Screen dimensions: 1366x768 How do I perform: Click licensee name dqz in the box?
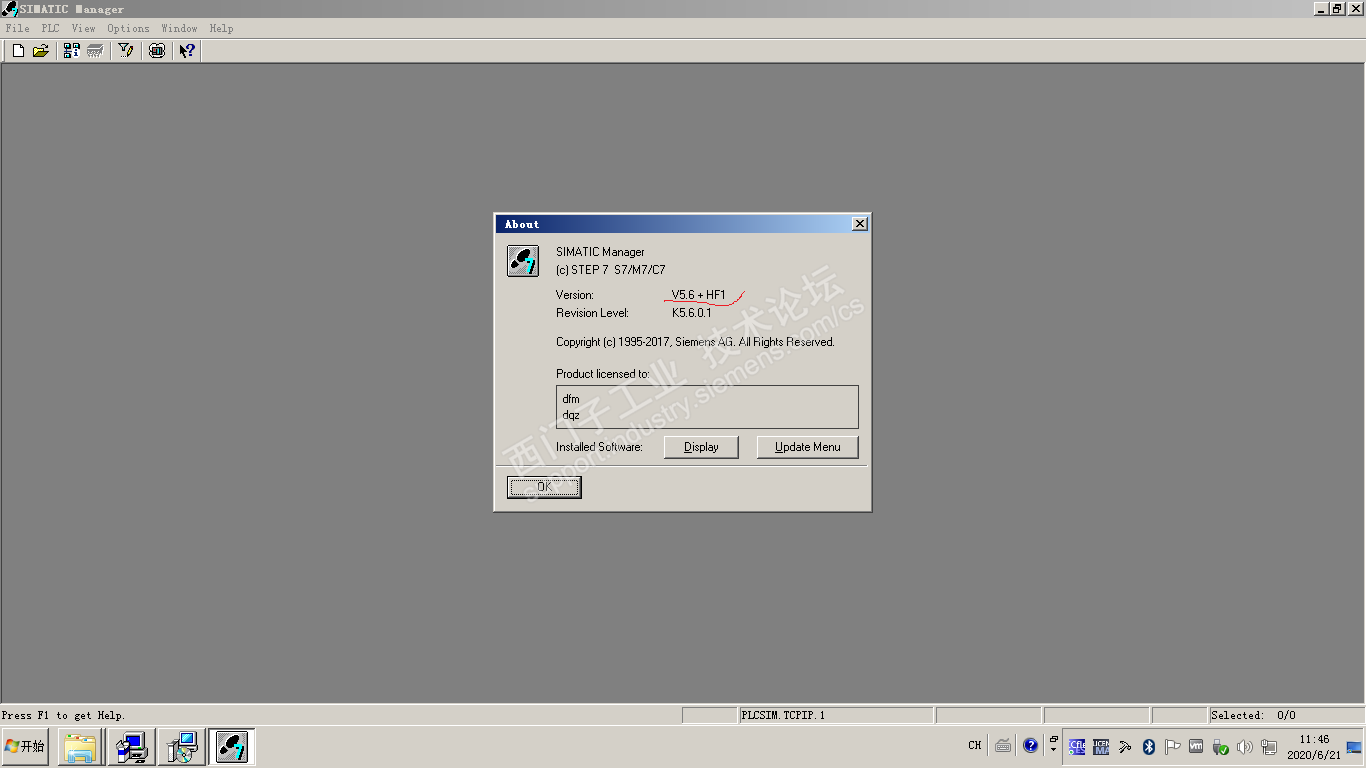[x=571, y=415]
